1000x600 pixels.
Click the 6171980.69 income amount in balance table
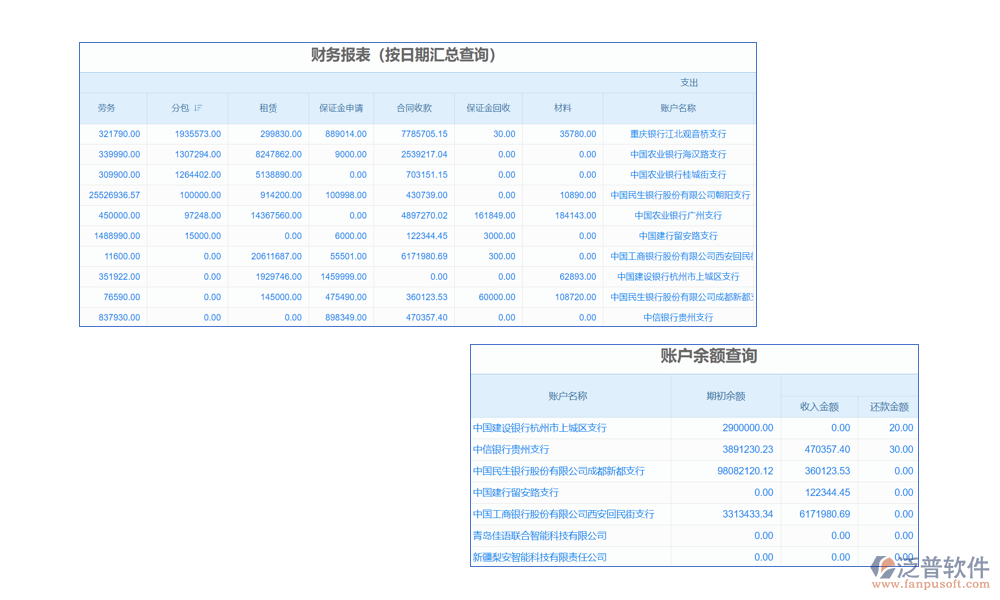pyautogui.click(x=824, y=514)
